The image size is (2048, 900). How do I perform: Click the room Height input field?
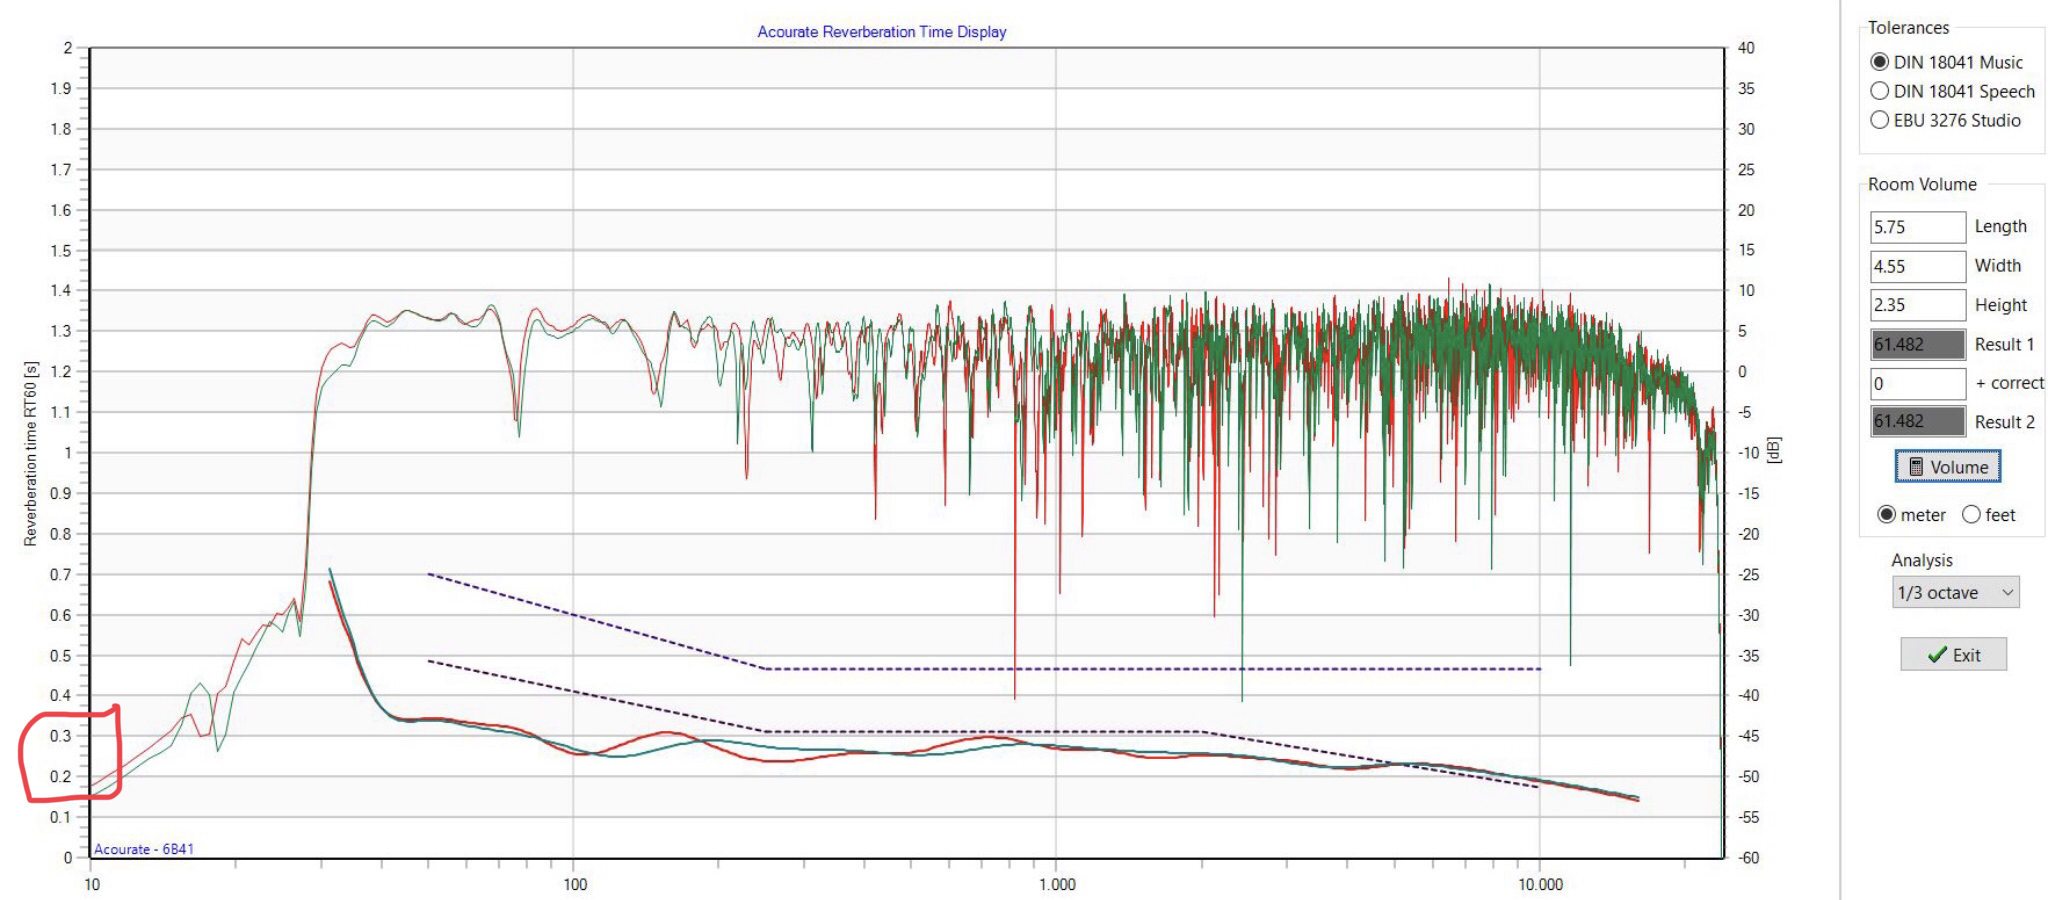tap(1917, 305)
